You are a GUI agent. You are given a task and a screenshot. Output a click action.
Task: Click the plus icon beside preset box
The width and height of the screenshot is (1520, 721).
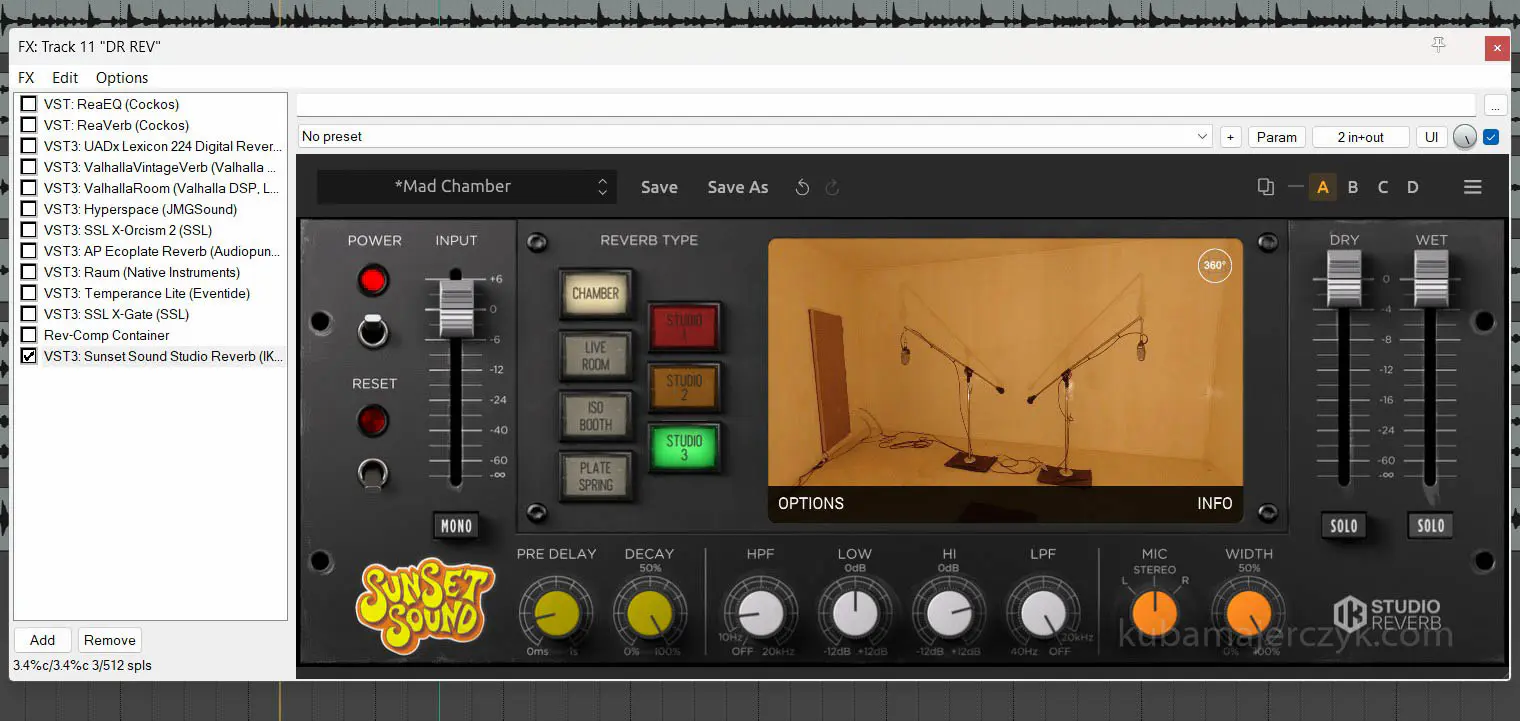(1230, 137)
